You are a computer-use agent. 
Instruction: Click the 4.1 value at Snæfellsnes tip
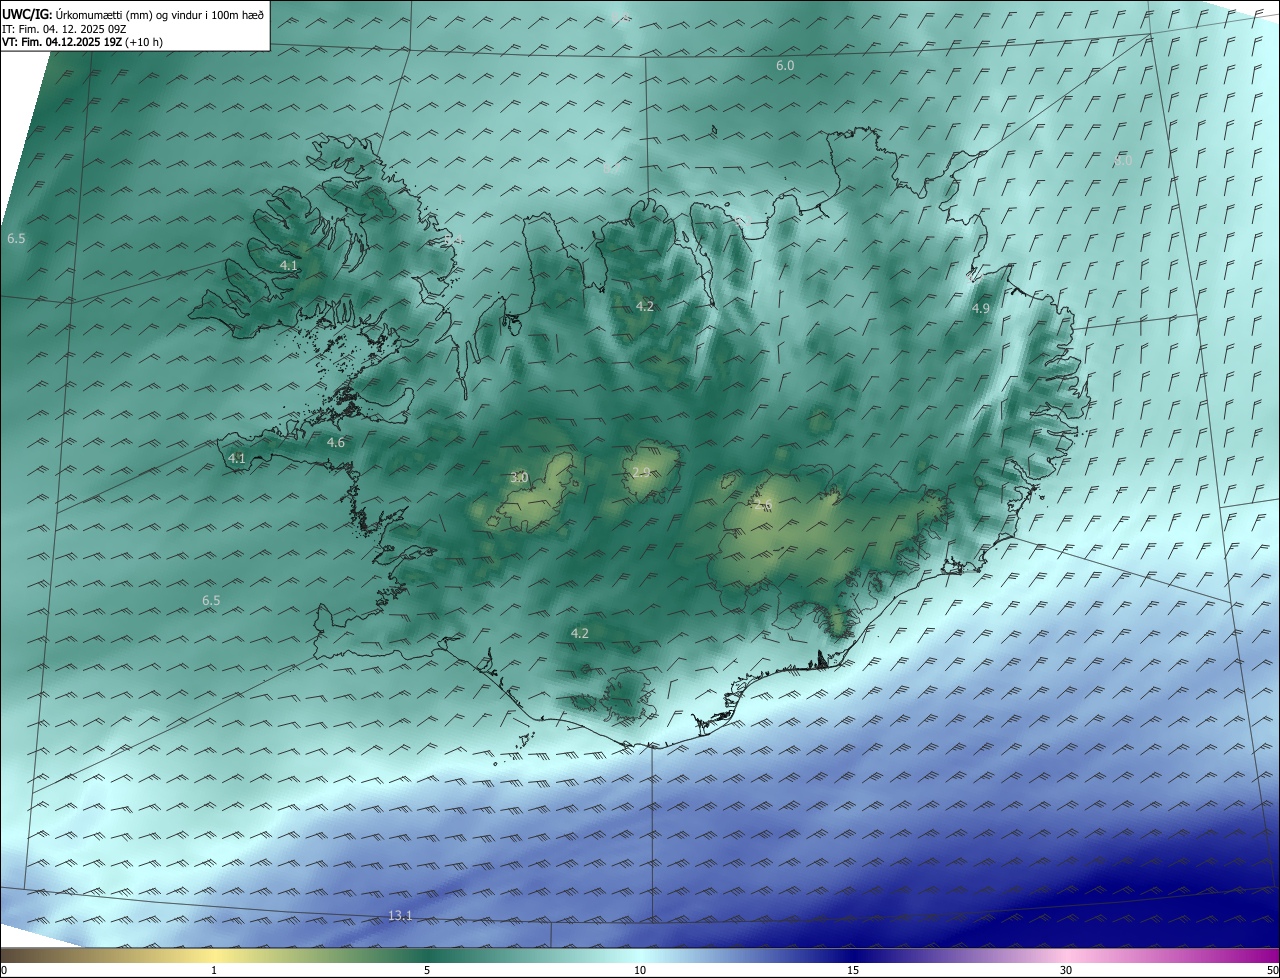click(x=237, y=458)
